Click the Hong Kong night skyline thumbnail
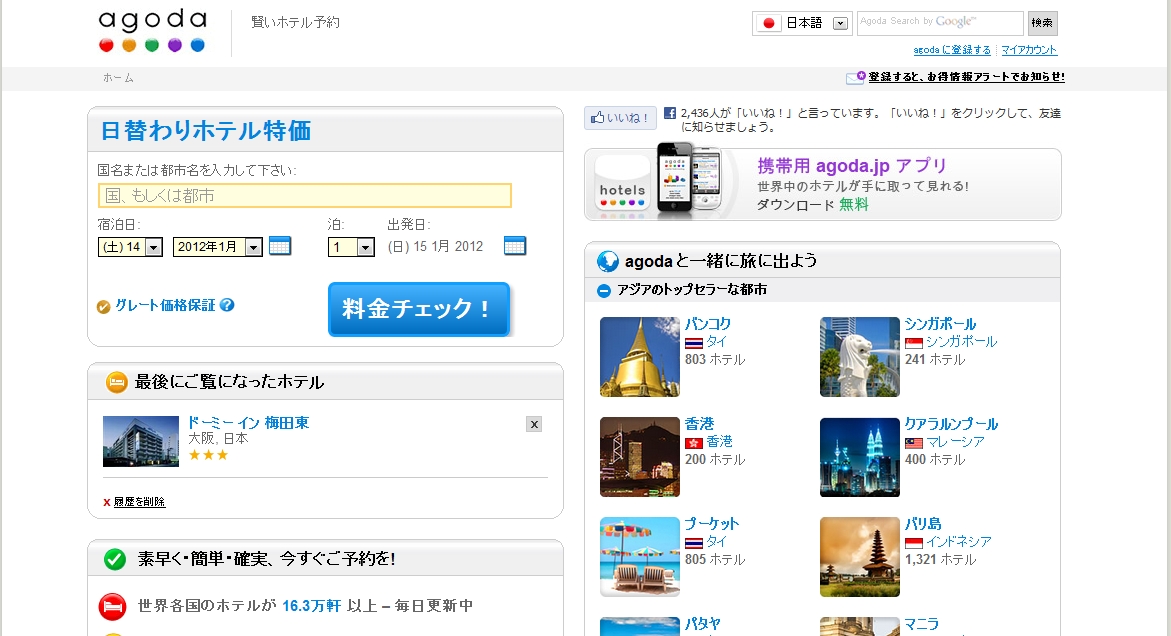 tap(640, 457)
